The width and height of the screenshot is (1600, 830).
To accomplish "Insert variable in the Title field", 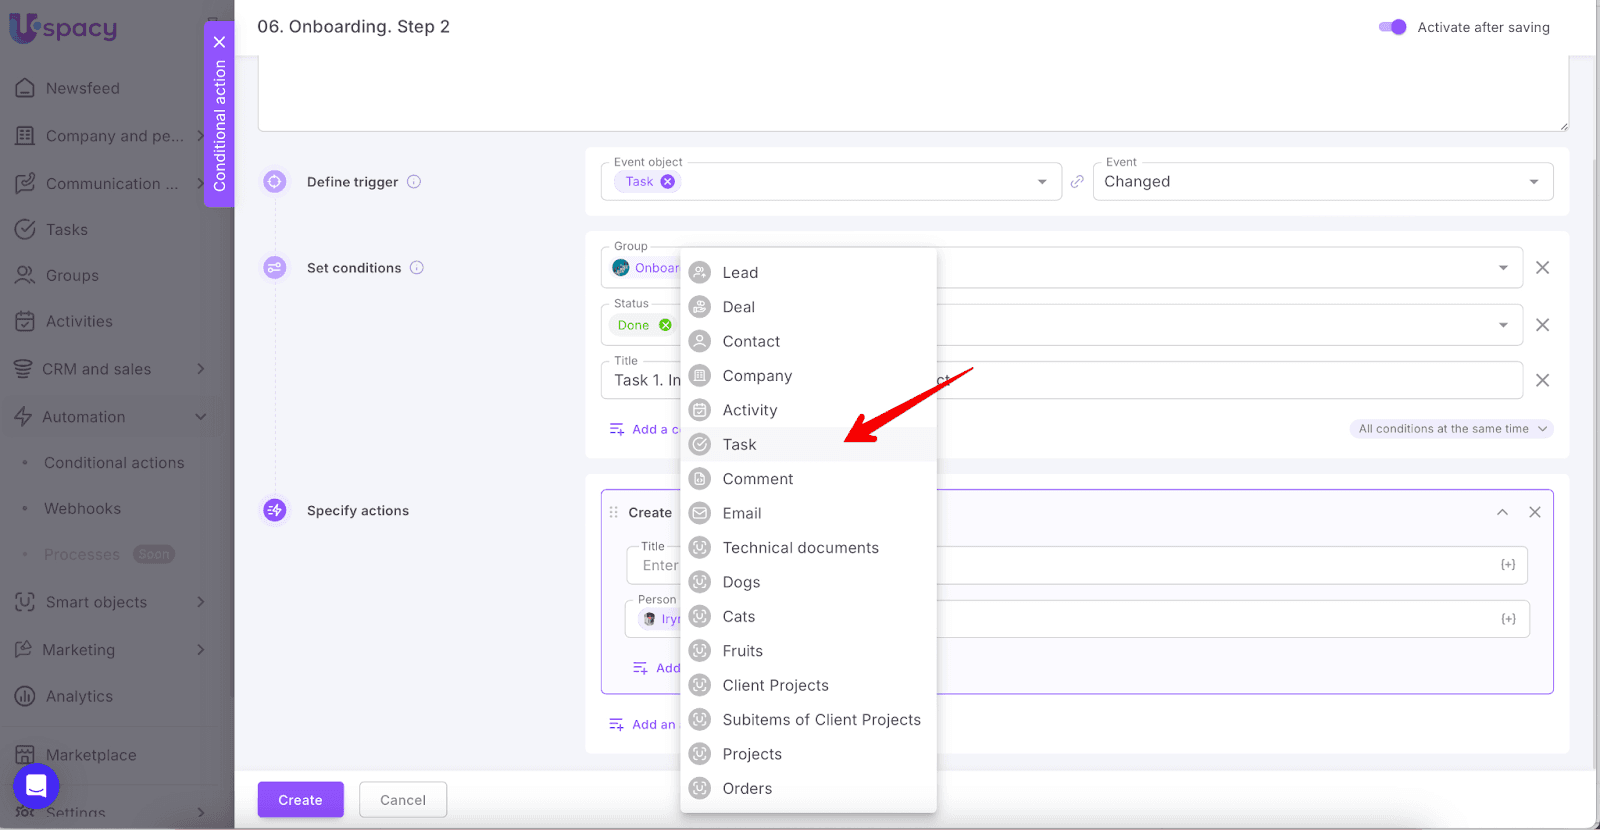I will (x=1508, y=565).
